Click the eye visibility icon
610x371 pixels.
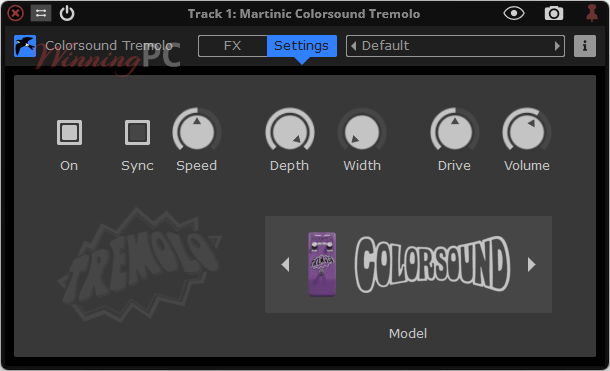click(x=514, y=14)
